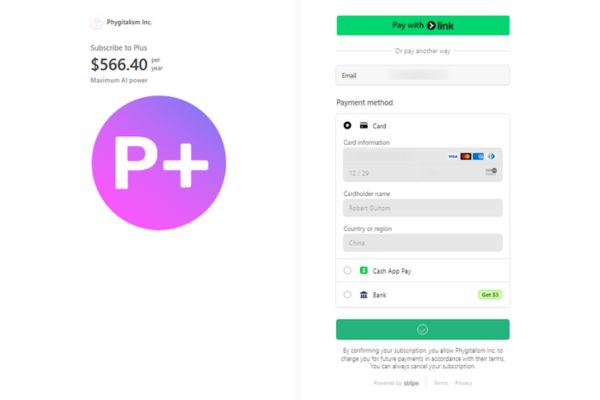The height and width of the screenshot is (400, 600).
Task: Click the Visa card brand icon
Action: click(x=453, y=157)
